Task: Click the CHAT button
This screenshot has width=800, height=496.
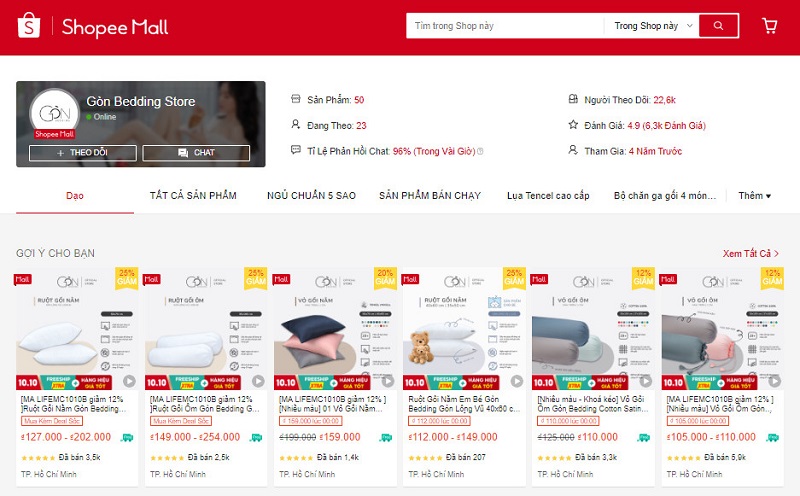Action: tap(196, 153)
